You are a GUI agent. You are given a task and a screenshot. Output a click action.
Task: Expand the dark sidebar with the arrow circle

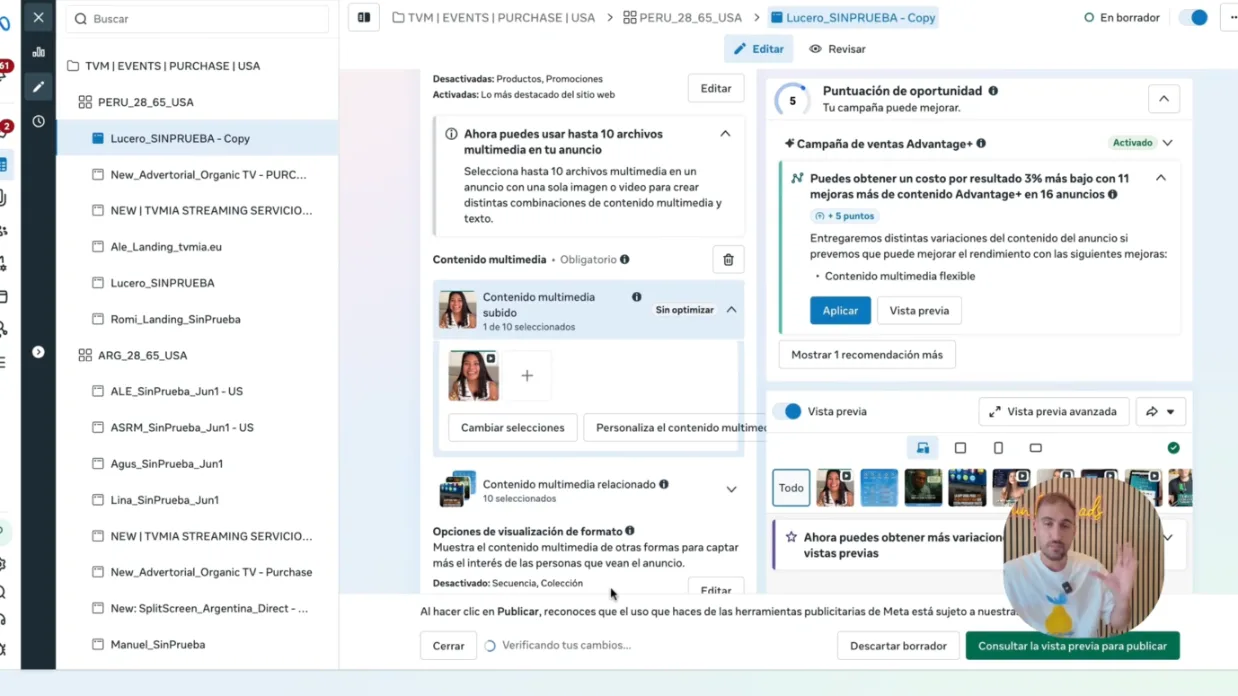pos(38,352)
